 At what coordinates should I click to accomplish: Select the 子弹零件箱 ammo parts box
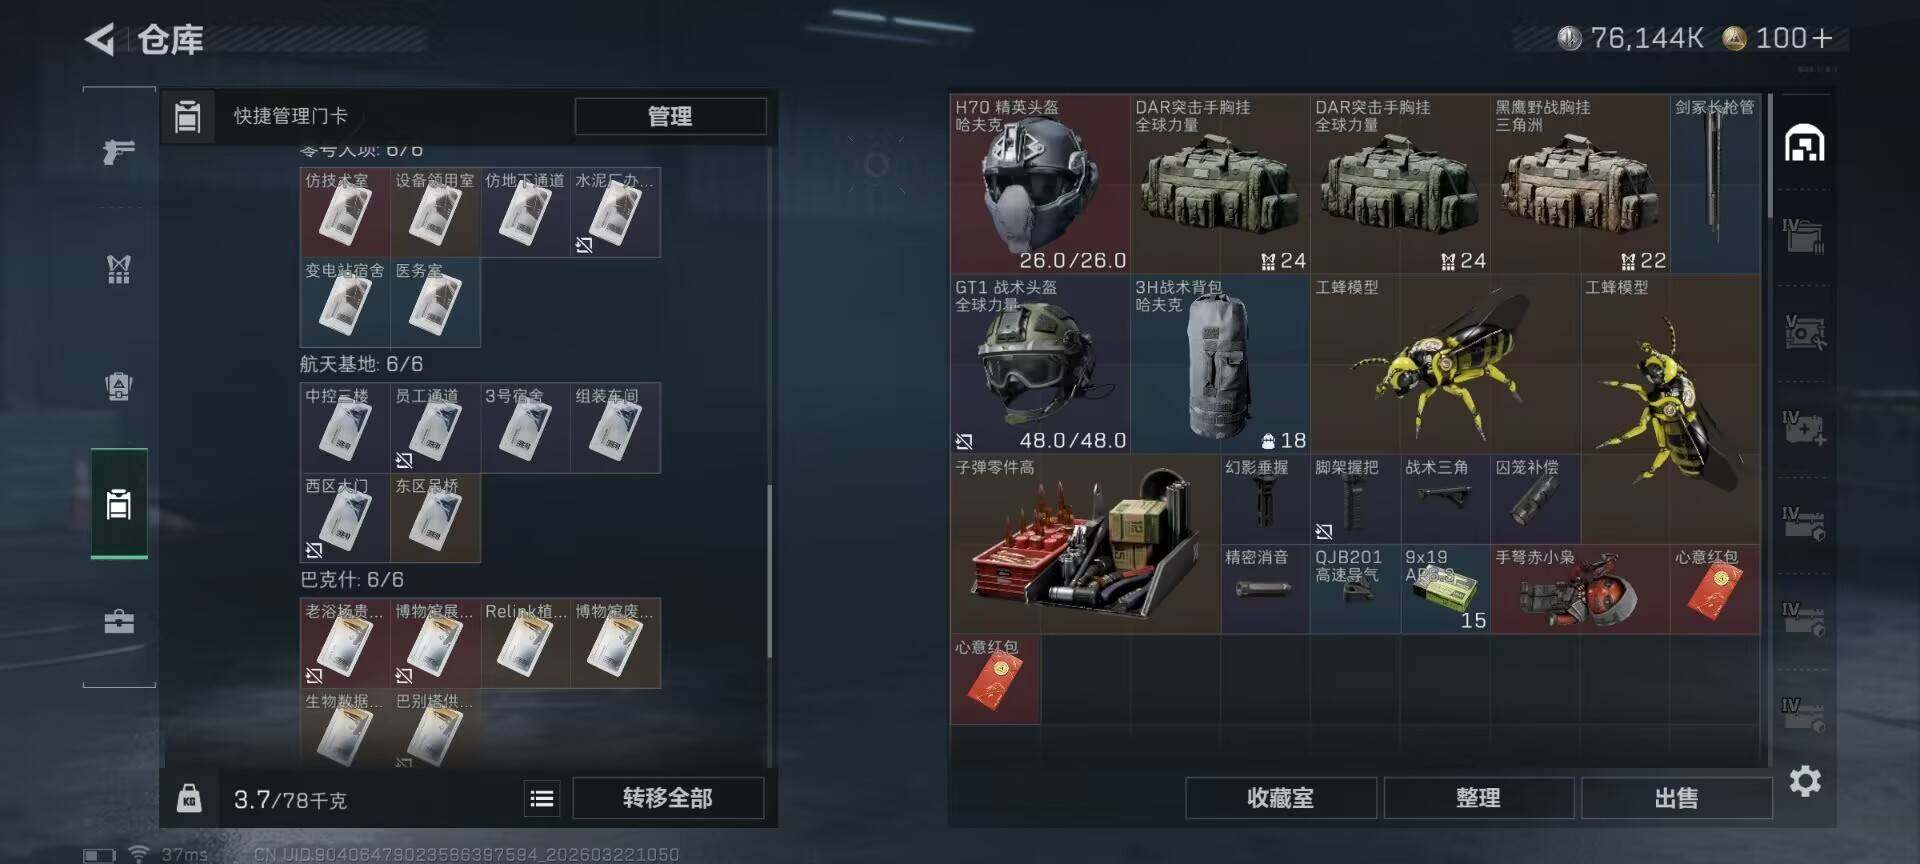pyautogui.click(x=1085, y=544)
